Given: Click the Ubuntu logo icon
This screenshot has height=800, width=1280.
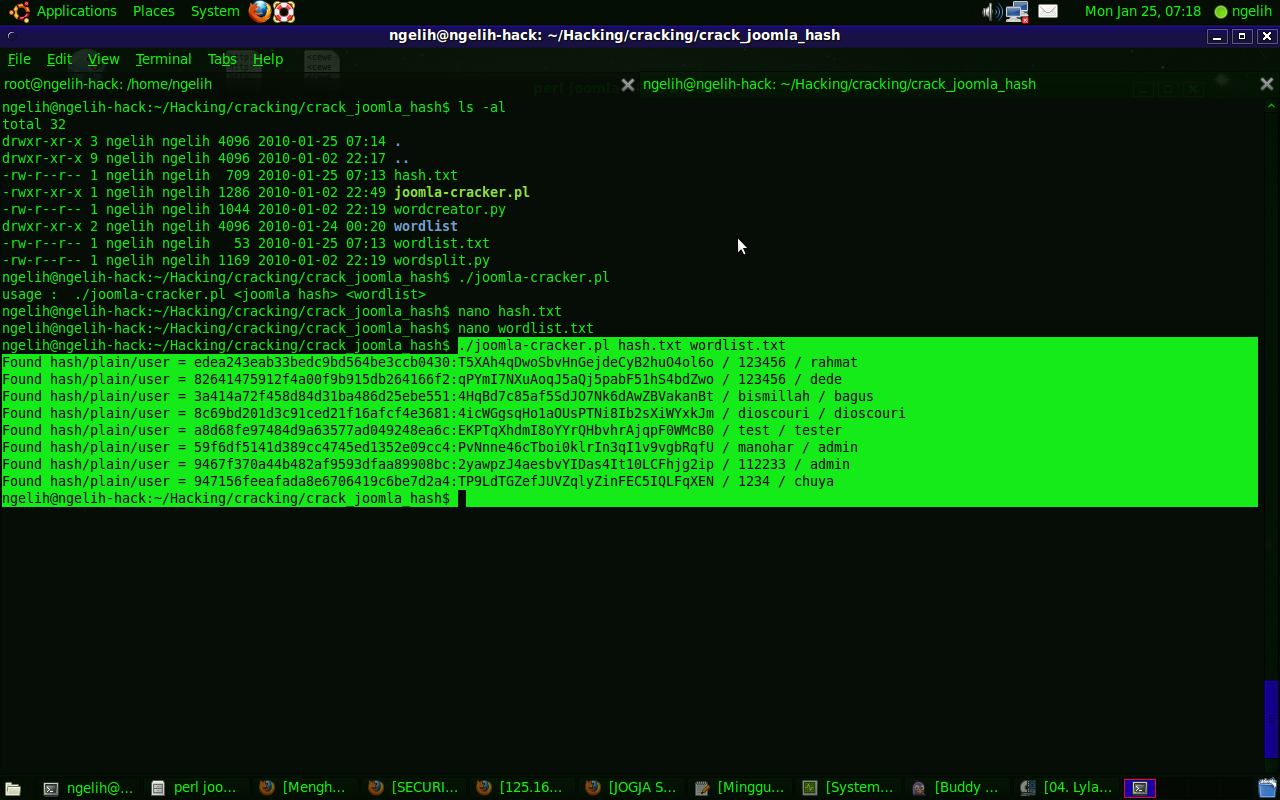Looking at the screenshot, I should point(18,11).
